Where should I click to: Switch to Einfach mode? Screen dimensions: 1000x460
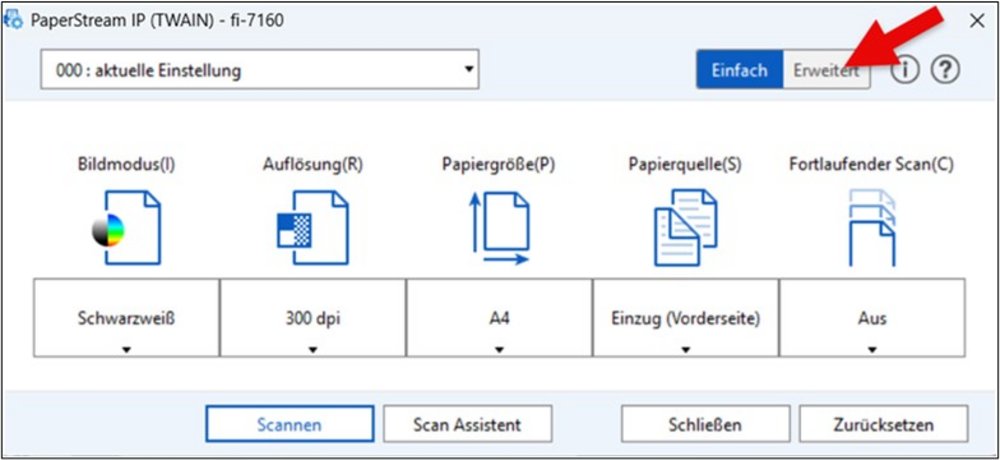coord(740,70)
